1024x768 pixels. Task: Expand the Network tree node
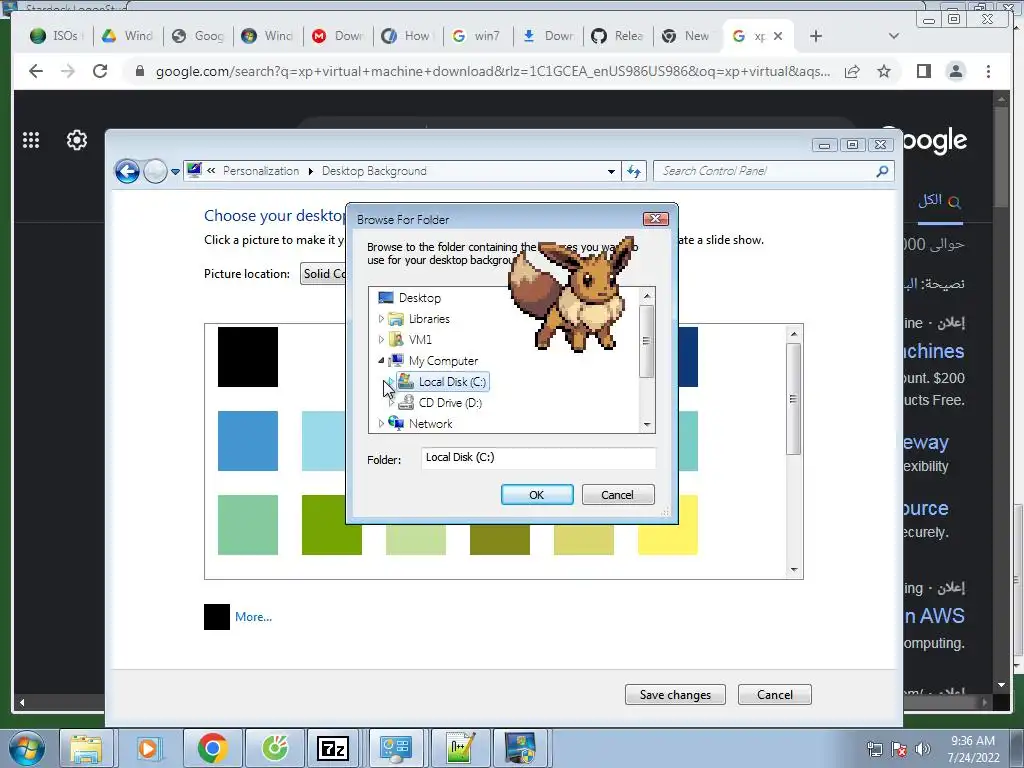(x=381, y=424)
